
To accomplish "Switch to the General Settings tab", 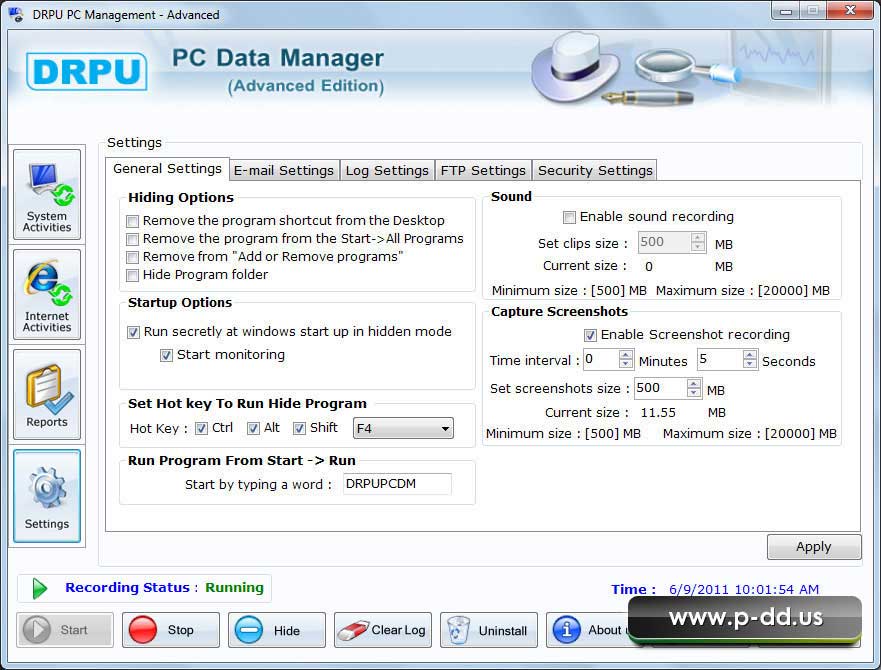I will pyautogui.click(x=167, y=169).
